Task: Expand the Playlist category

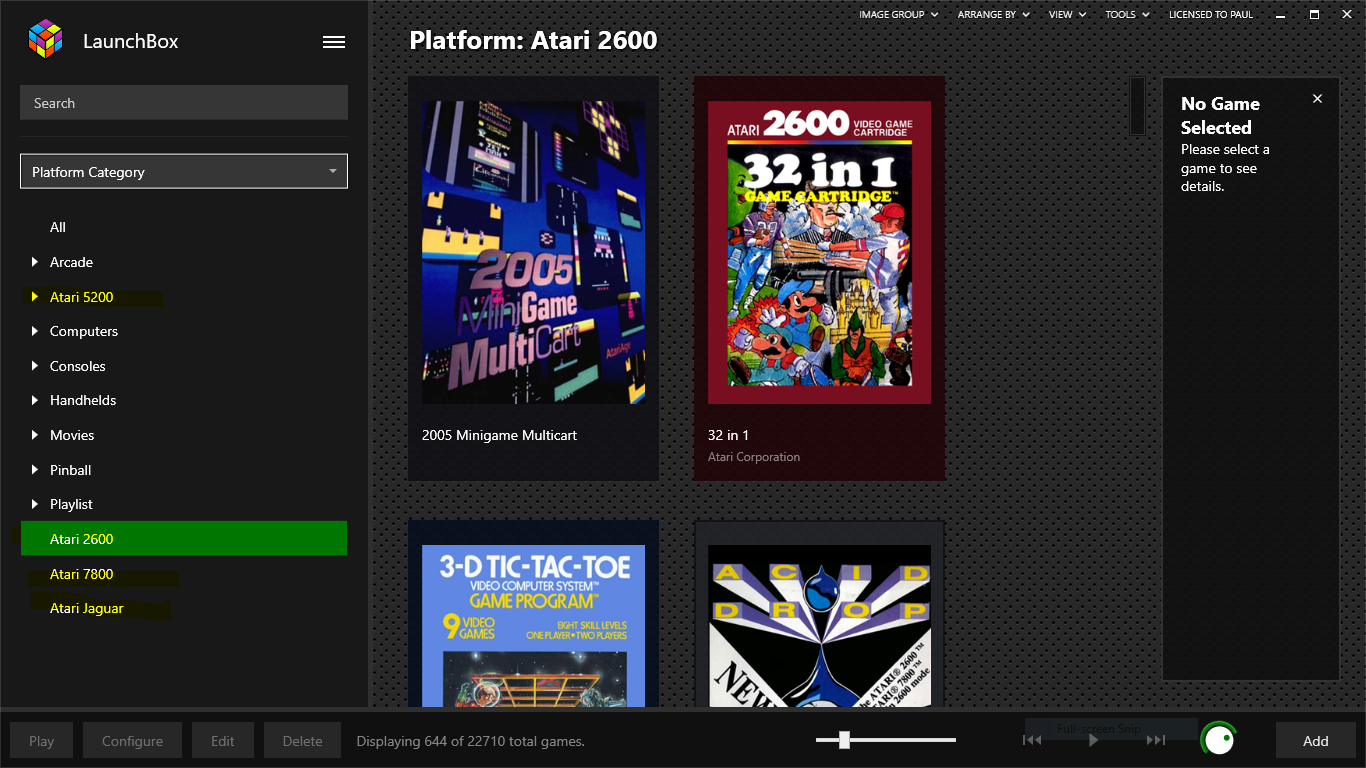Action: coord(35,504)
